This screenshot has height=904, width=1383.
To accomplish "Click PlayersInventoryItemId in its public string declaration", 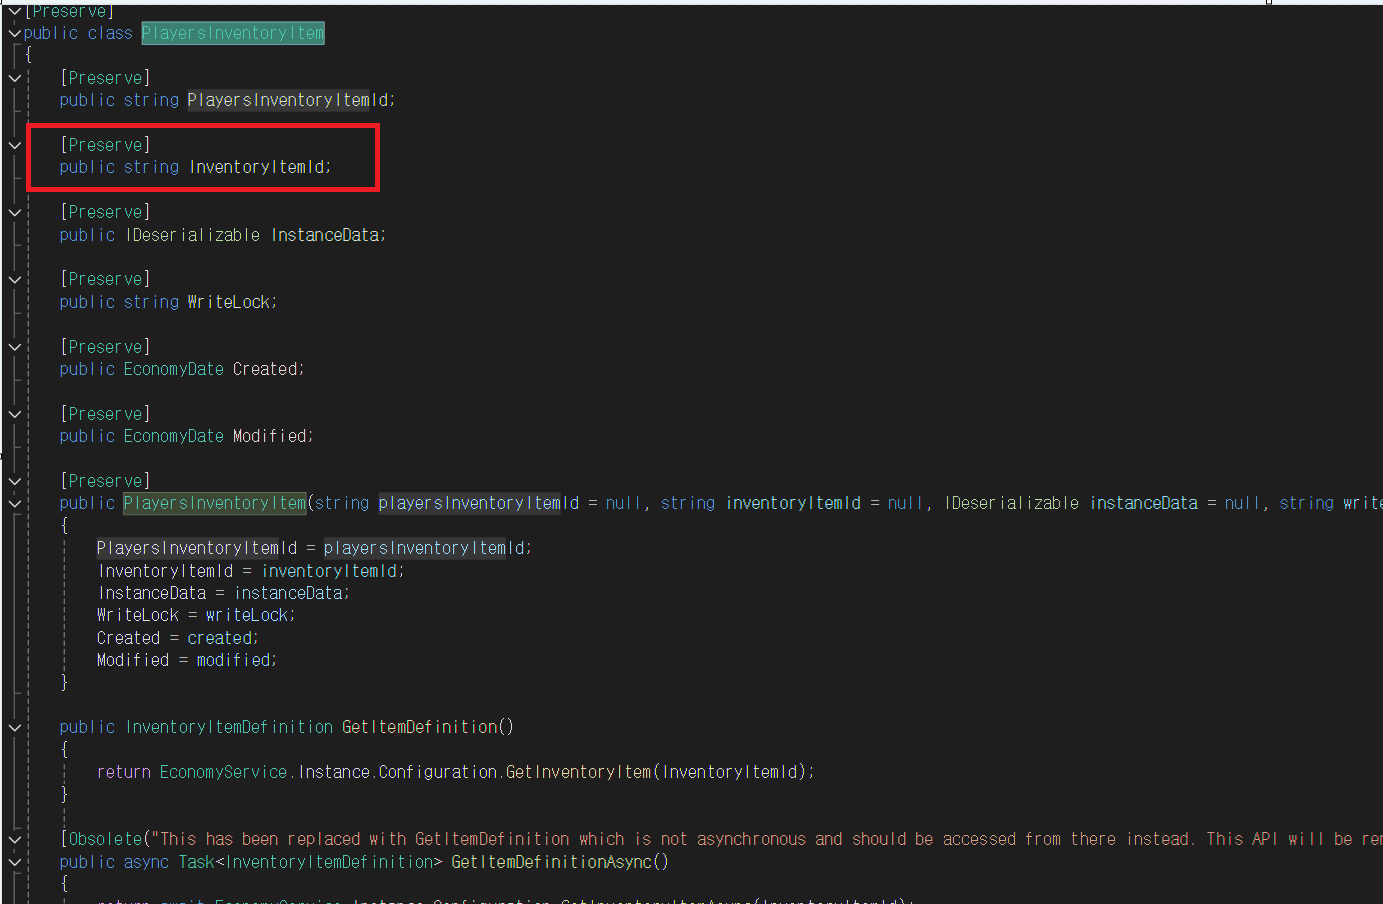I will pos(288,100).
